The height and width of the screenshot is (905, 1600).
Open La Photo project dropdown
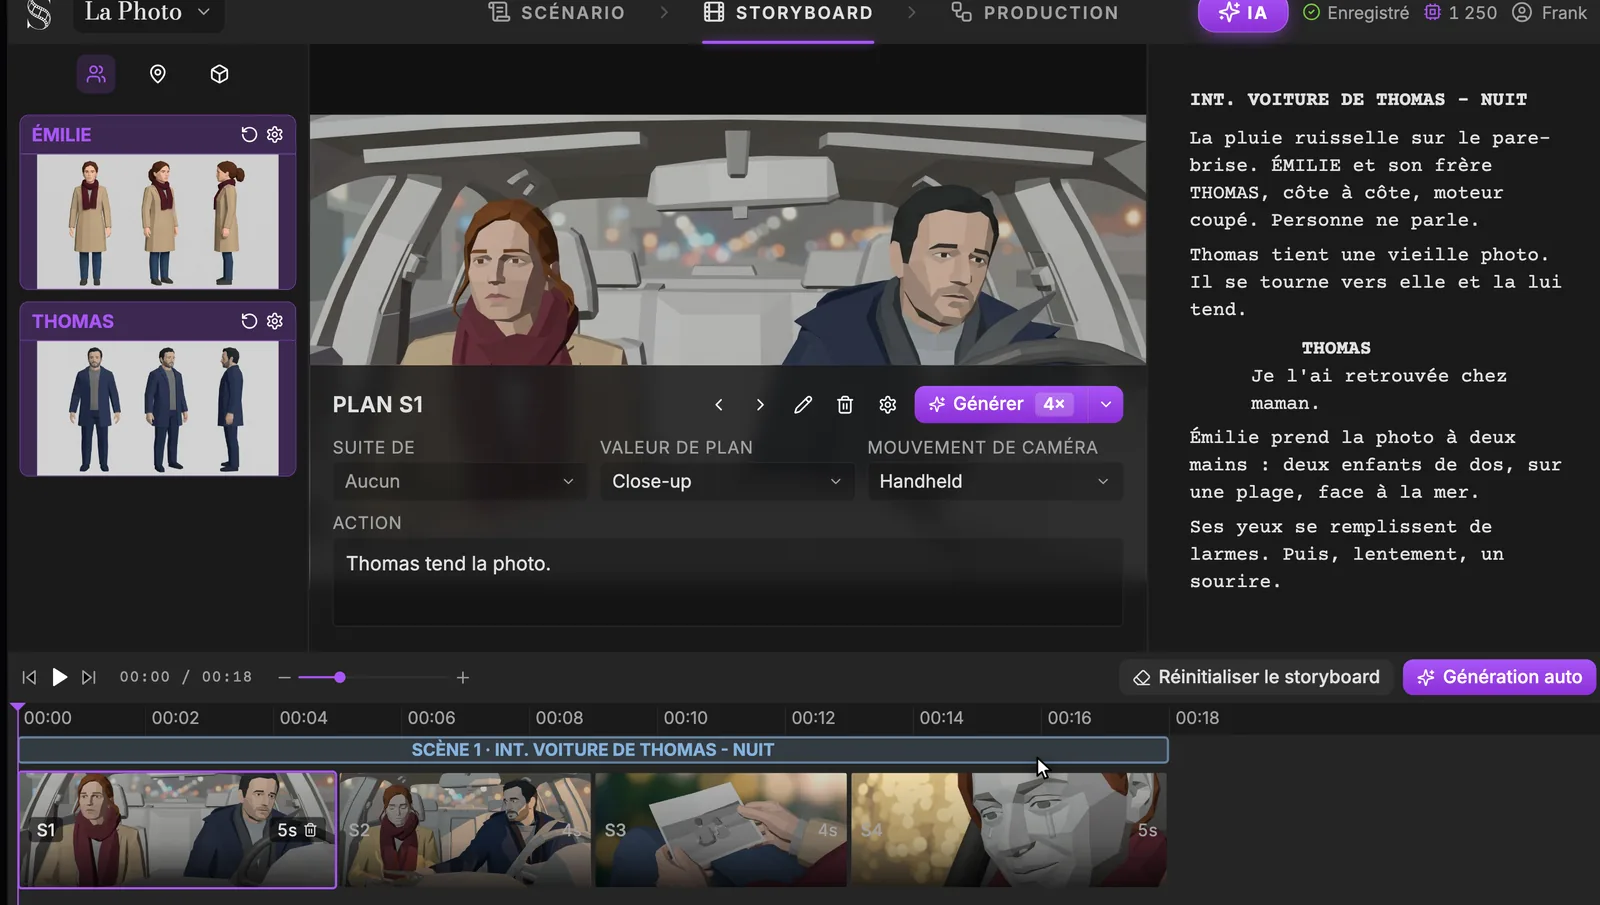click(x=148, y=13)
